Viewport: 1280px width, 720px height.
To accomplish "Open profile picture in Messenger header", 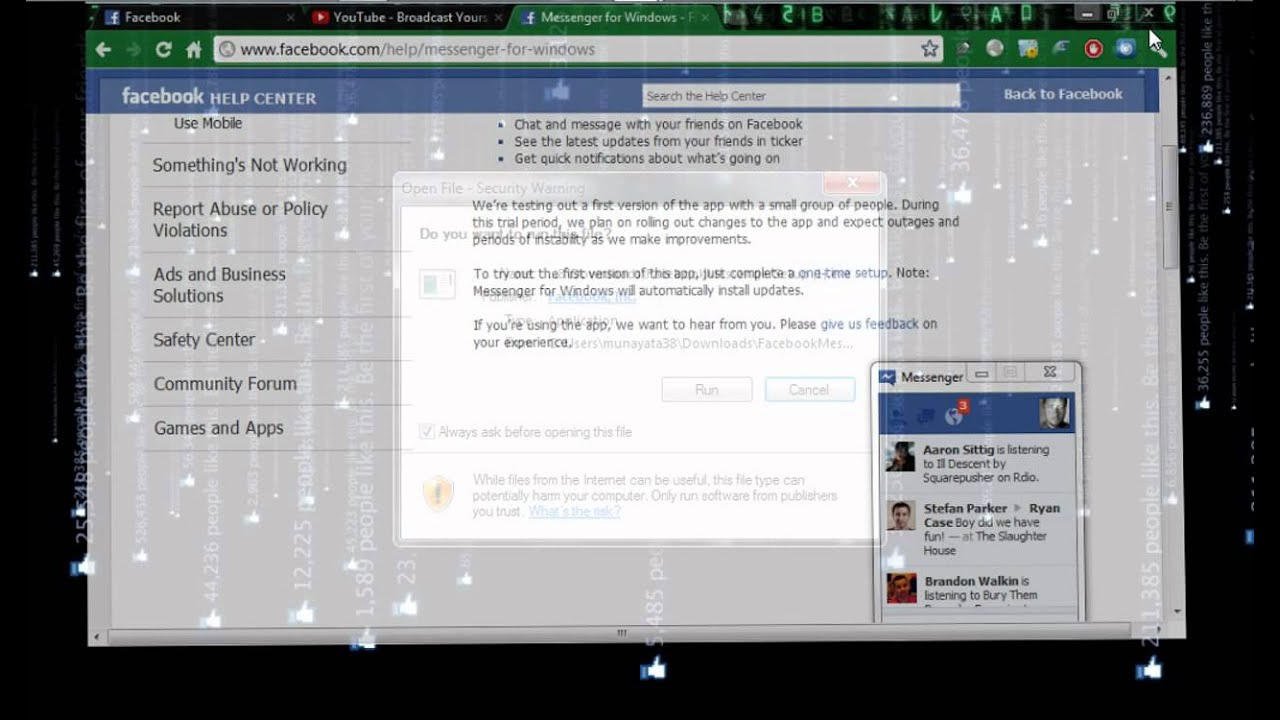I will (x=1054, y=413).
